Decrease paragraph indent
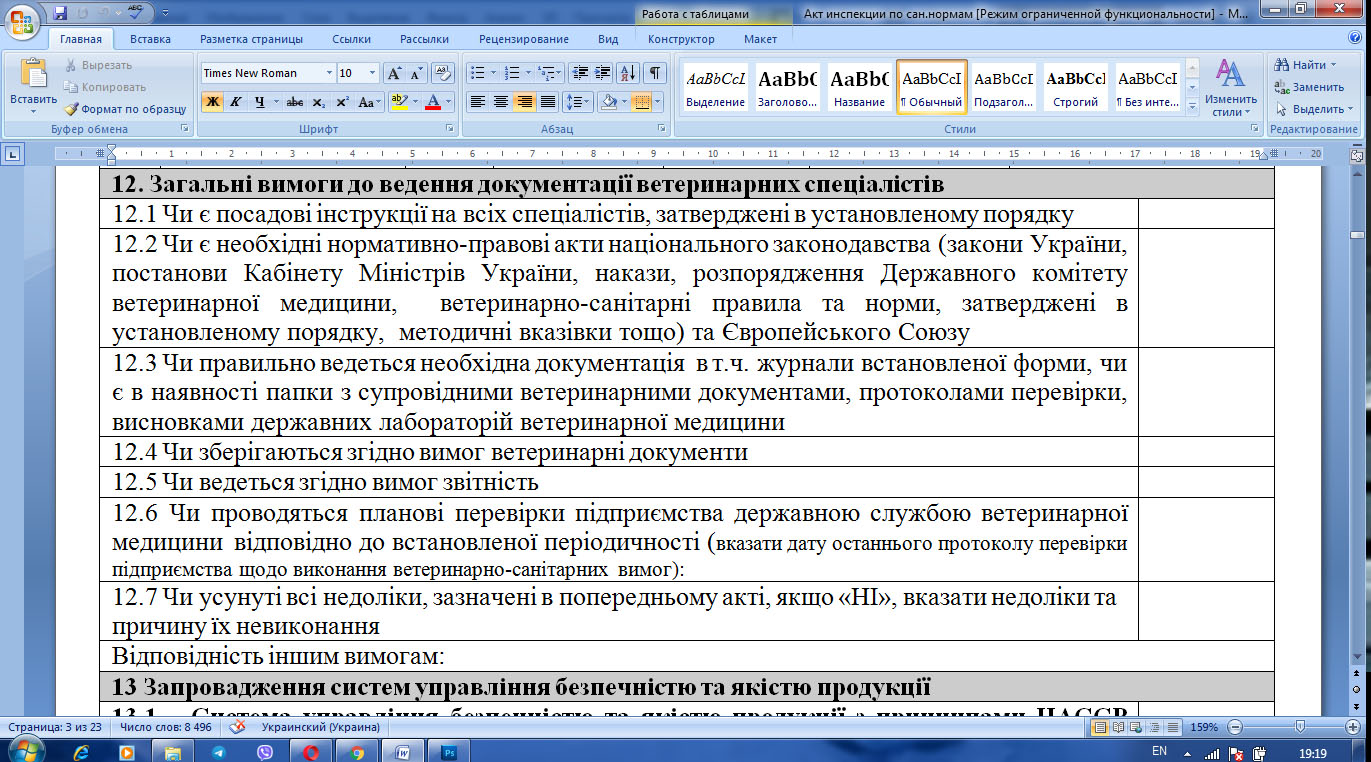The height and width of the screenshot is (762, 1371). (580, 73)
